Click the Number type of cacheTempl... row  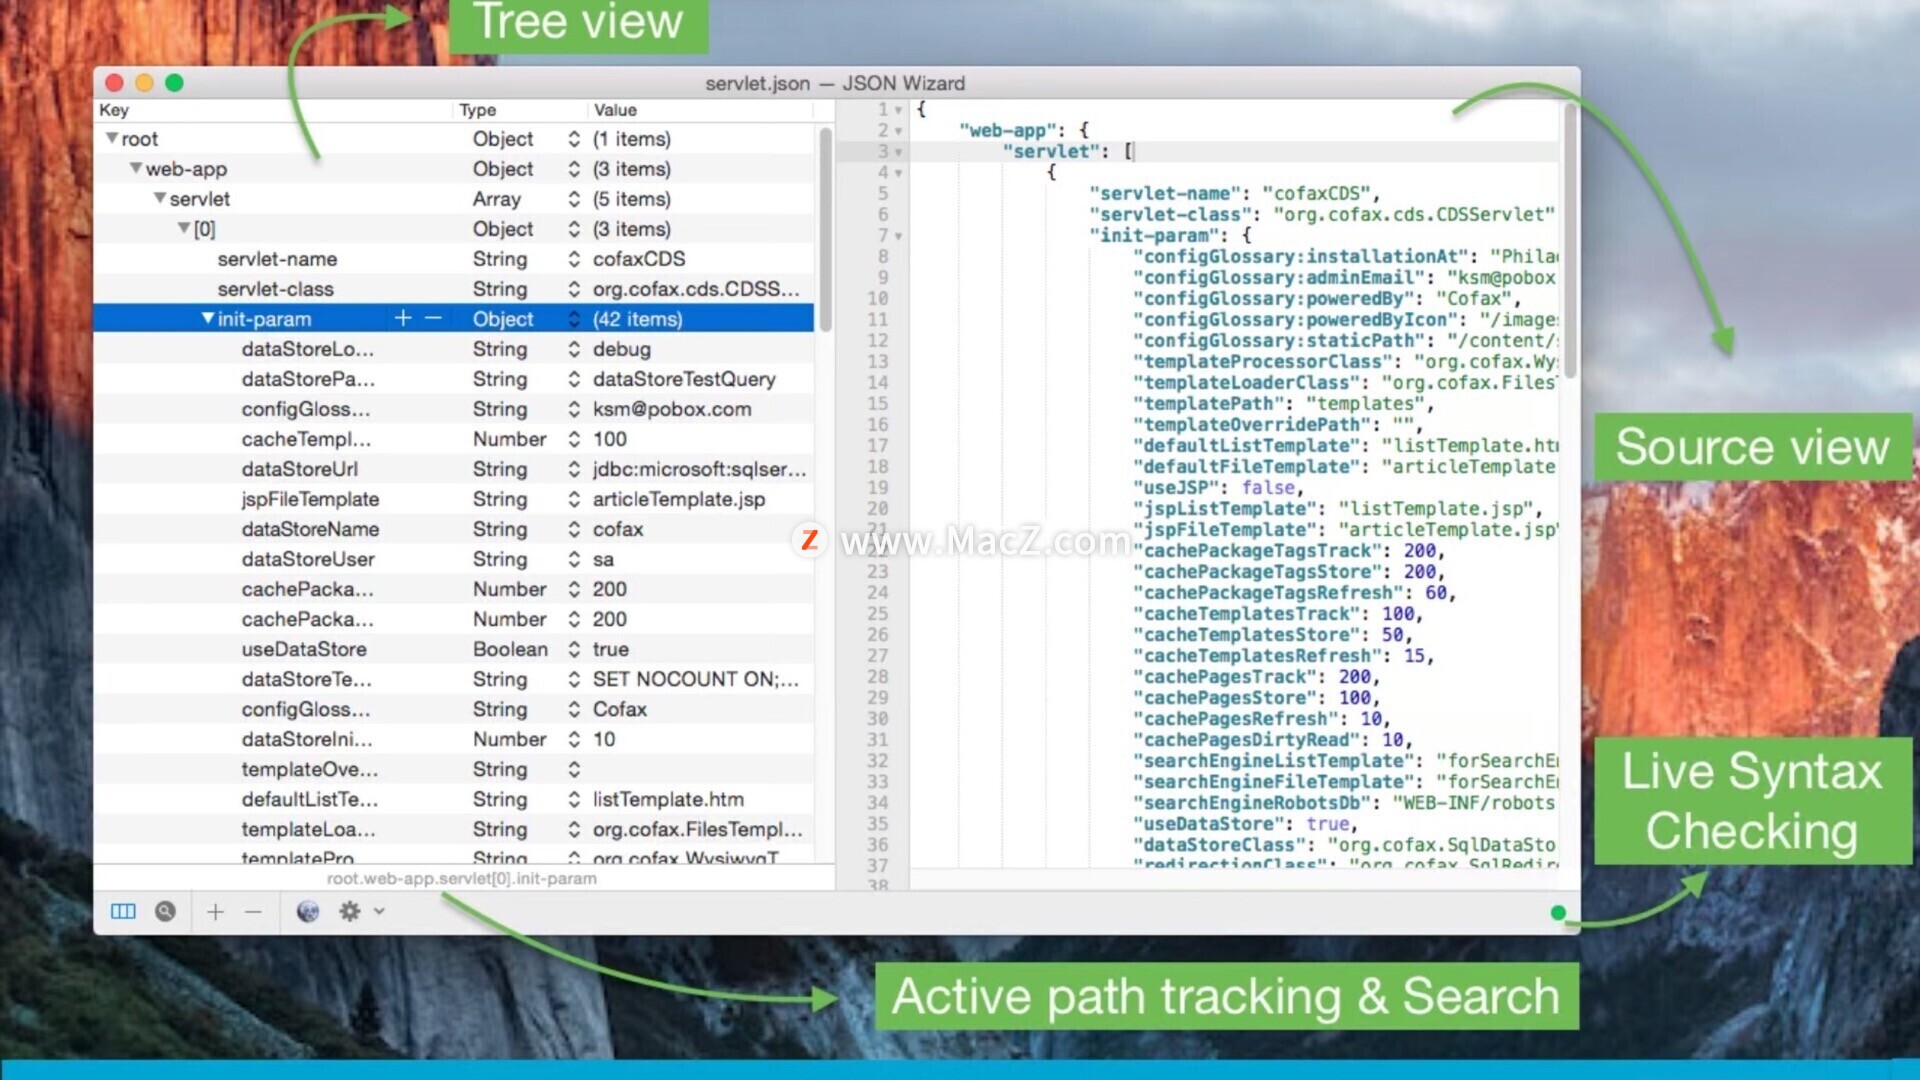[x=509, y=439]
